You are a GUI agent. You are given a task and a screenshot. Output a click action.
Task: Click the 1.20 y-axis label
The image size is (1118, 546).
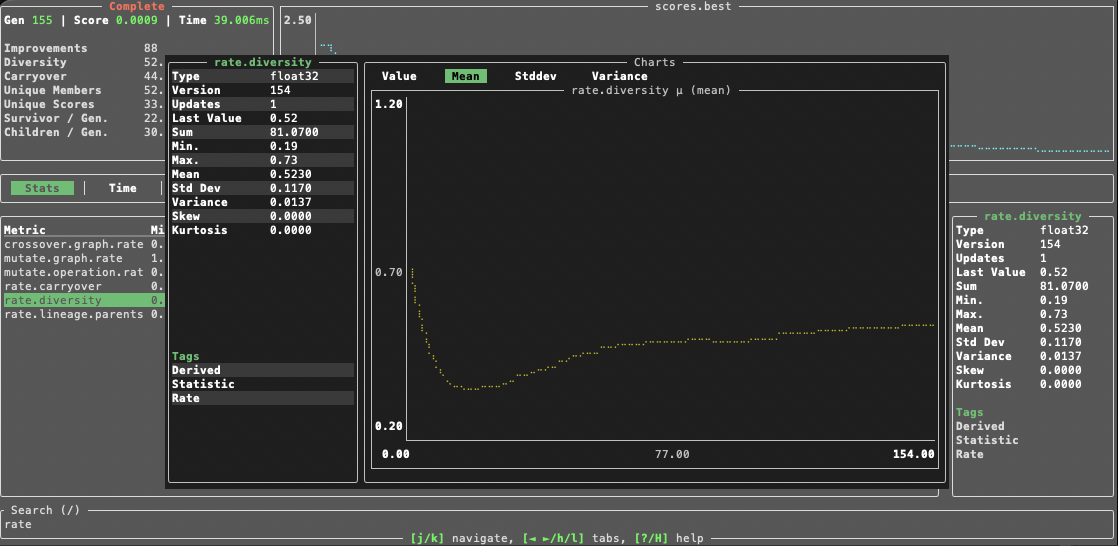tap(389, 104)
